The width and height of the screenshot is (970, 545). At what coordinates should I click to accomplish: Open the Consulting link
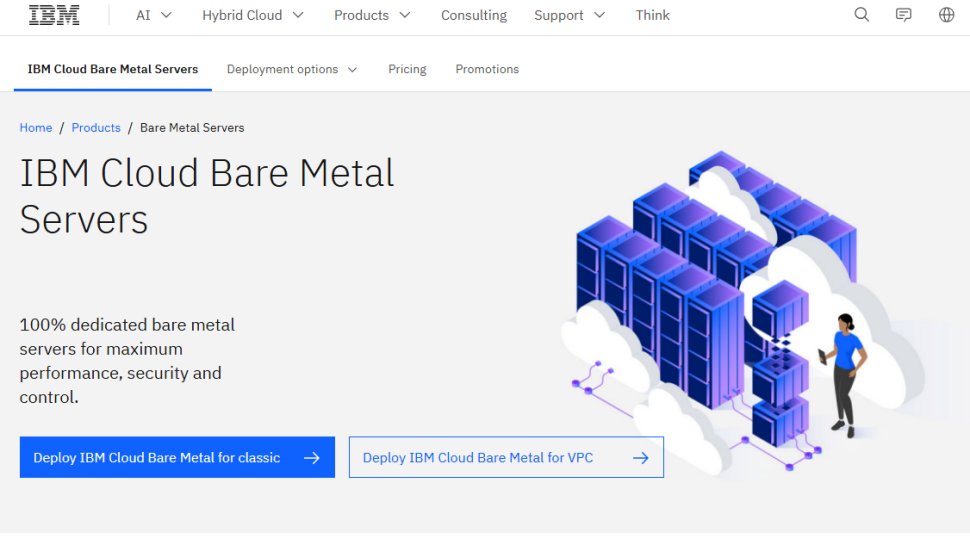coord(474,15)
